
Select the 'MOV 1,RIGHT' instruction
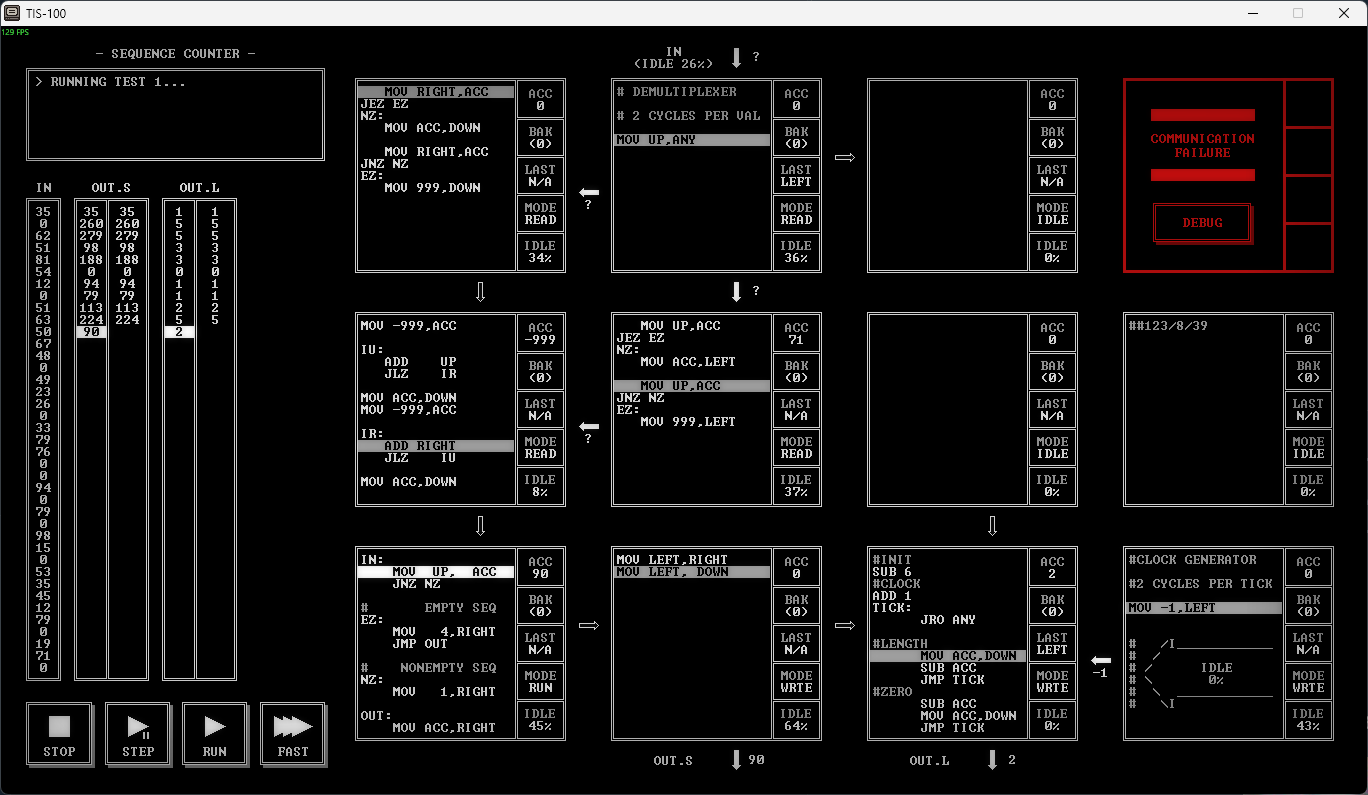444,692
